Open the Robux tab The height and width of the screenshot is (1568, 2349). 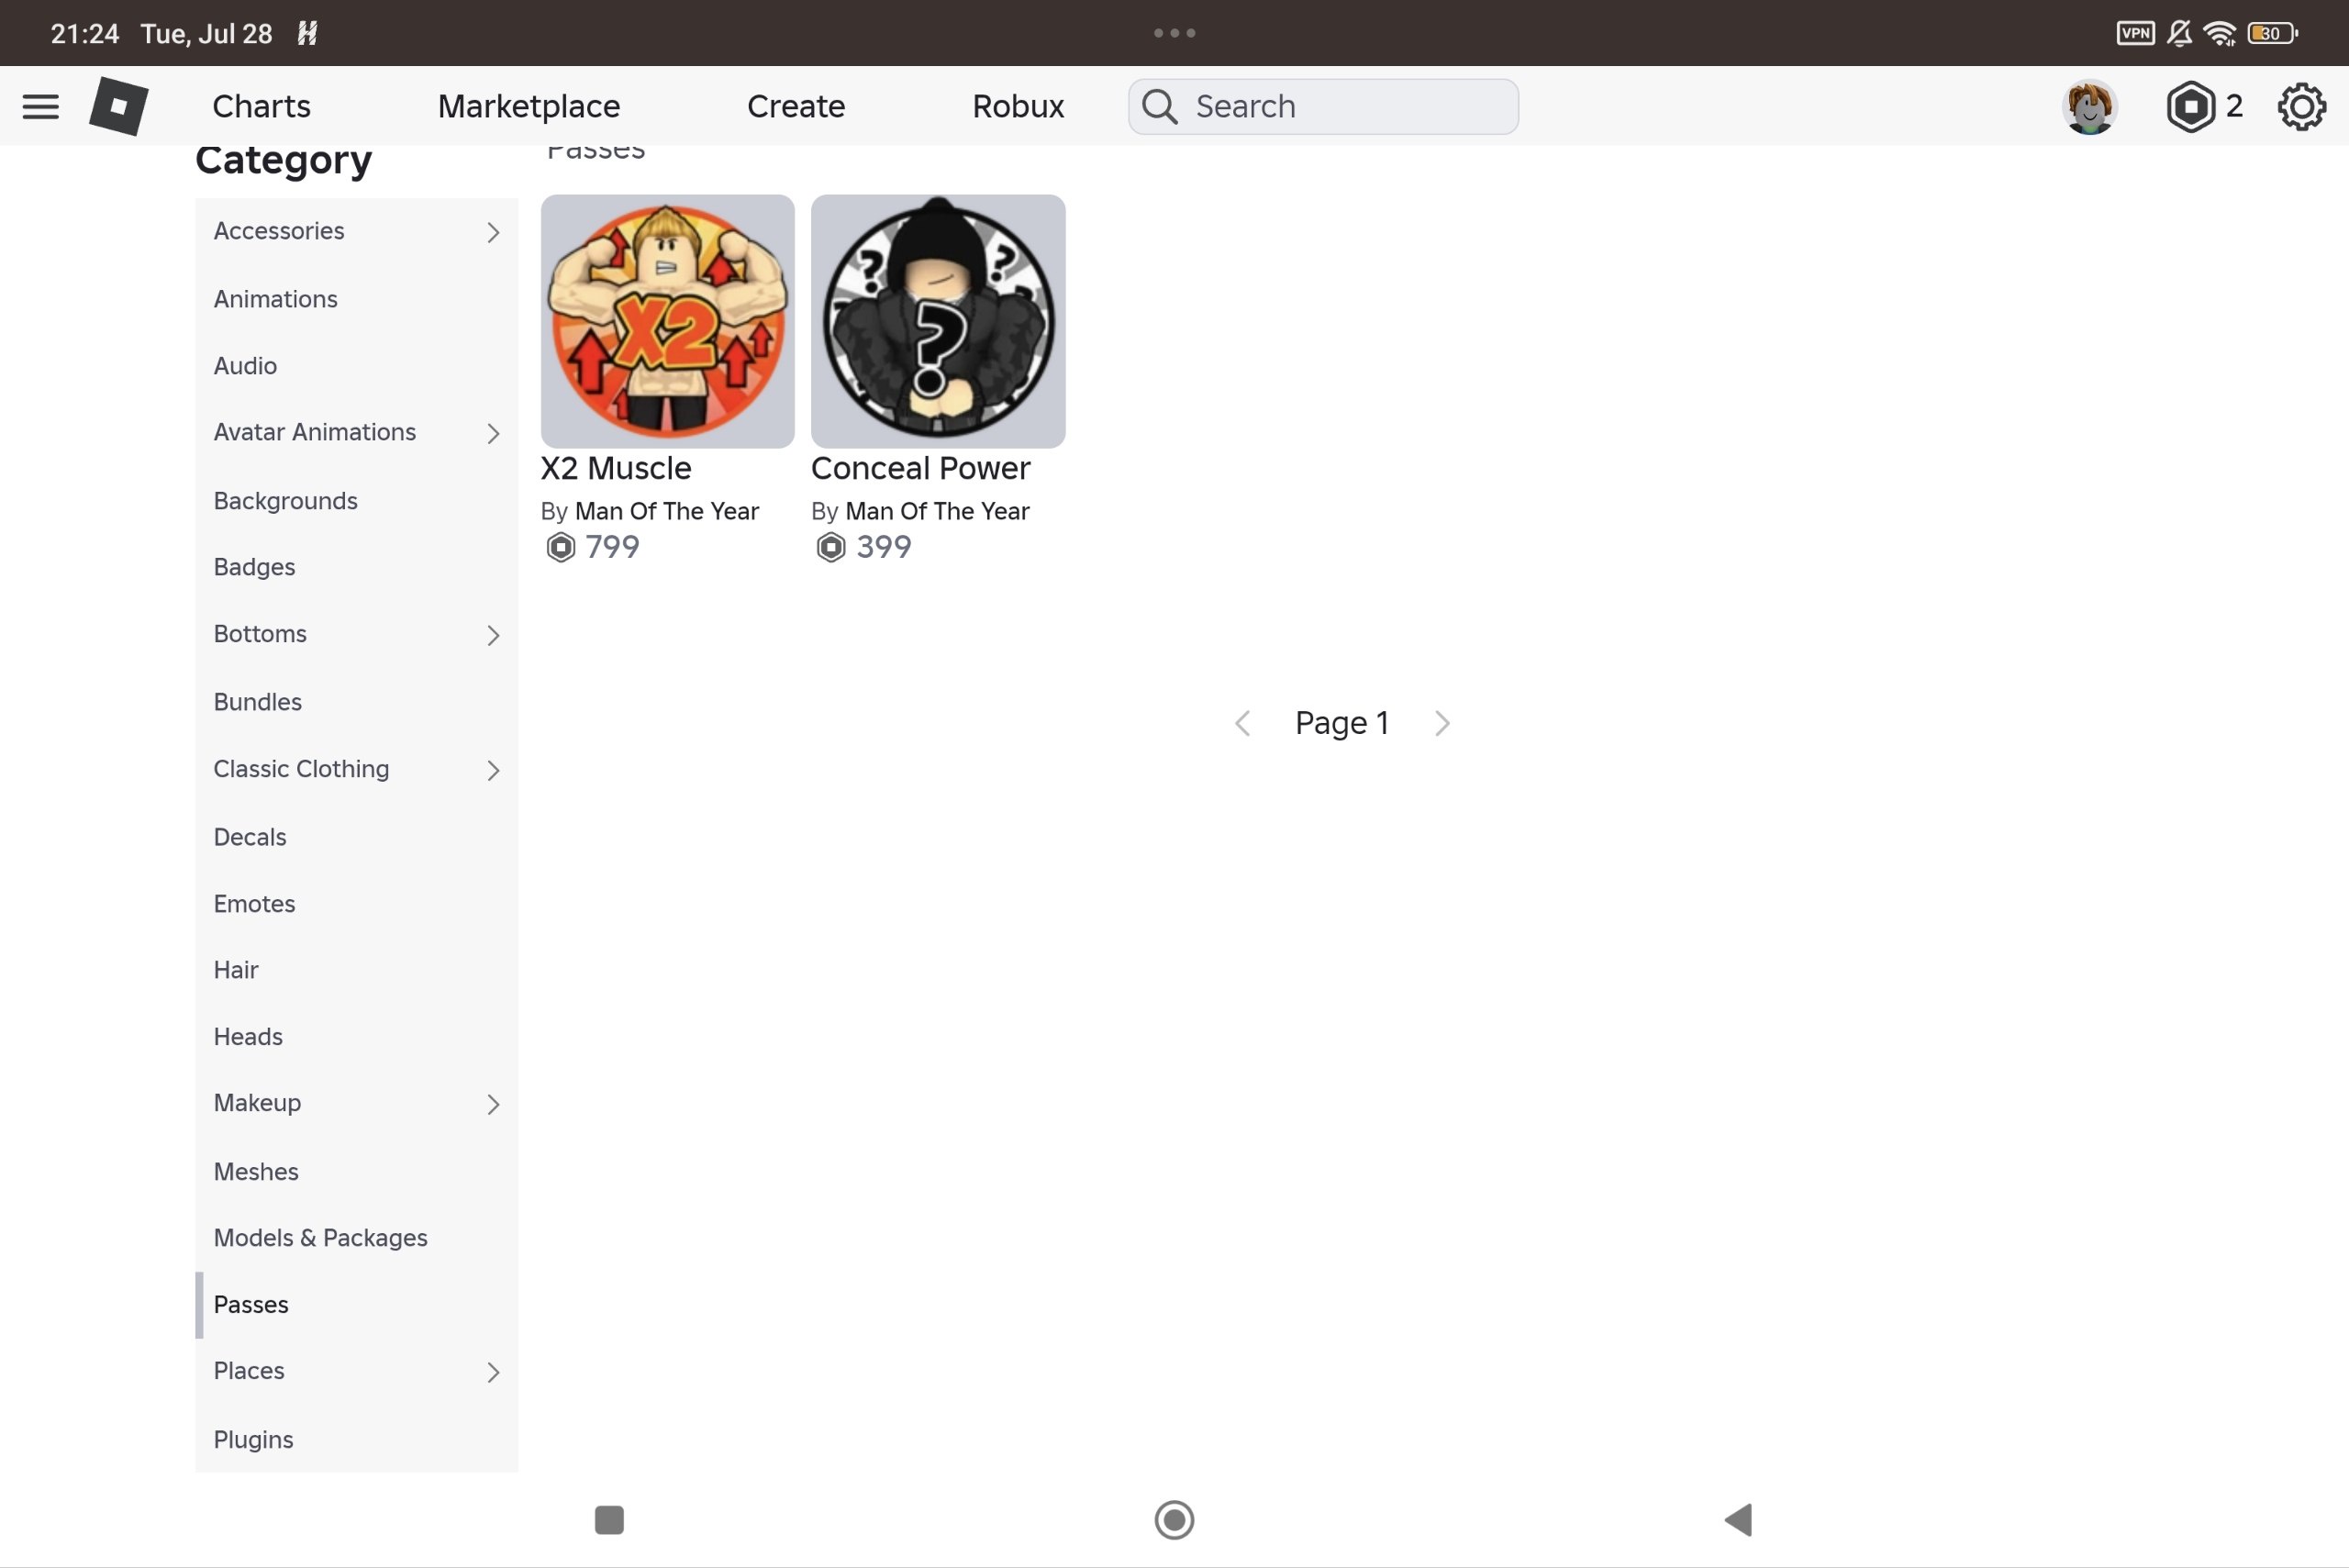click(1018, 106)
